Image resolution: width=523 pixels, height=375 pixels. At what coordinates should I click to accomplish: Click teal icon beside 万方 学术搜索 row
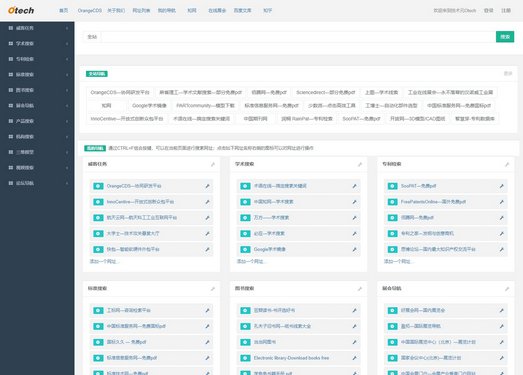coord(245,218)
